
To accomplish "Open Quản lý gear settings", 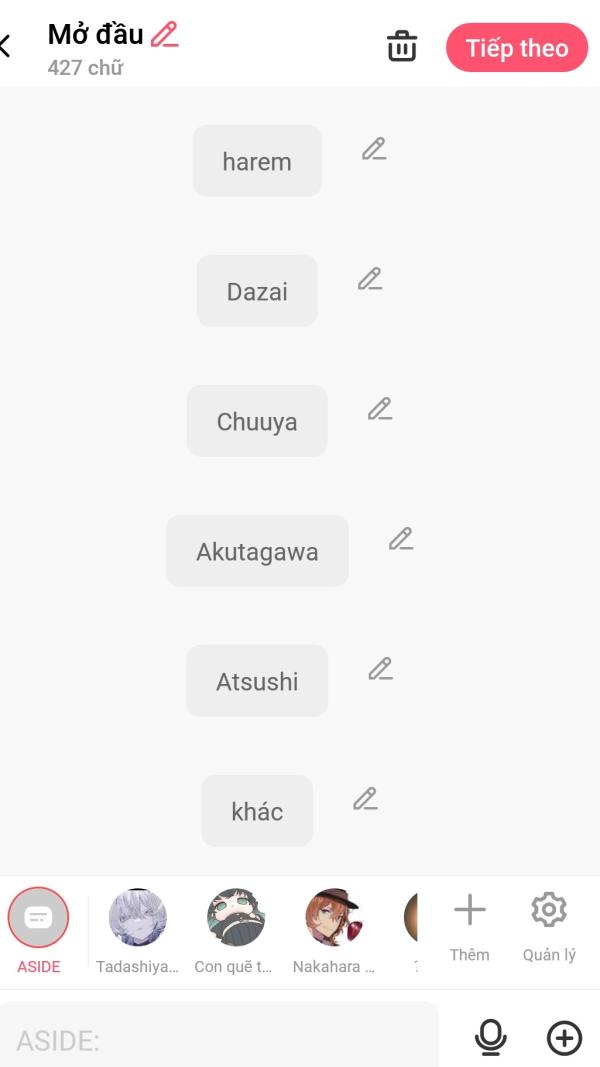I will pos(549,927).
